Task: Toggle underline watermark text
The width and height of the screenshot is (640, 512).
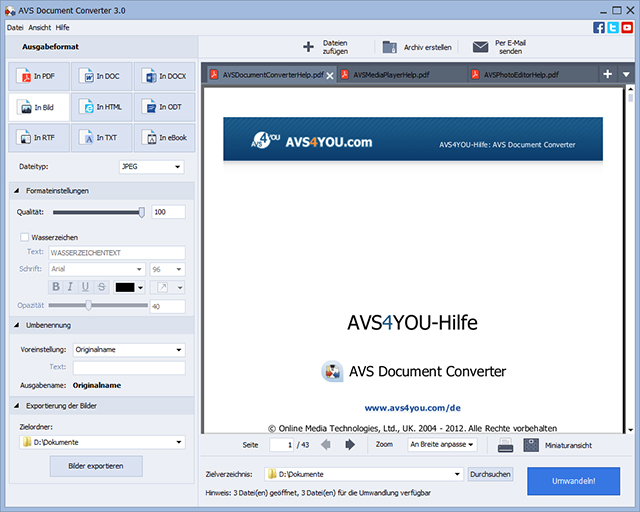Action: point(85,287)
